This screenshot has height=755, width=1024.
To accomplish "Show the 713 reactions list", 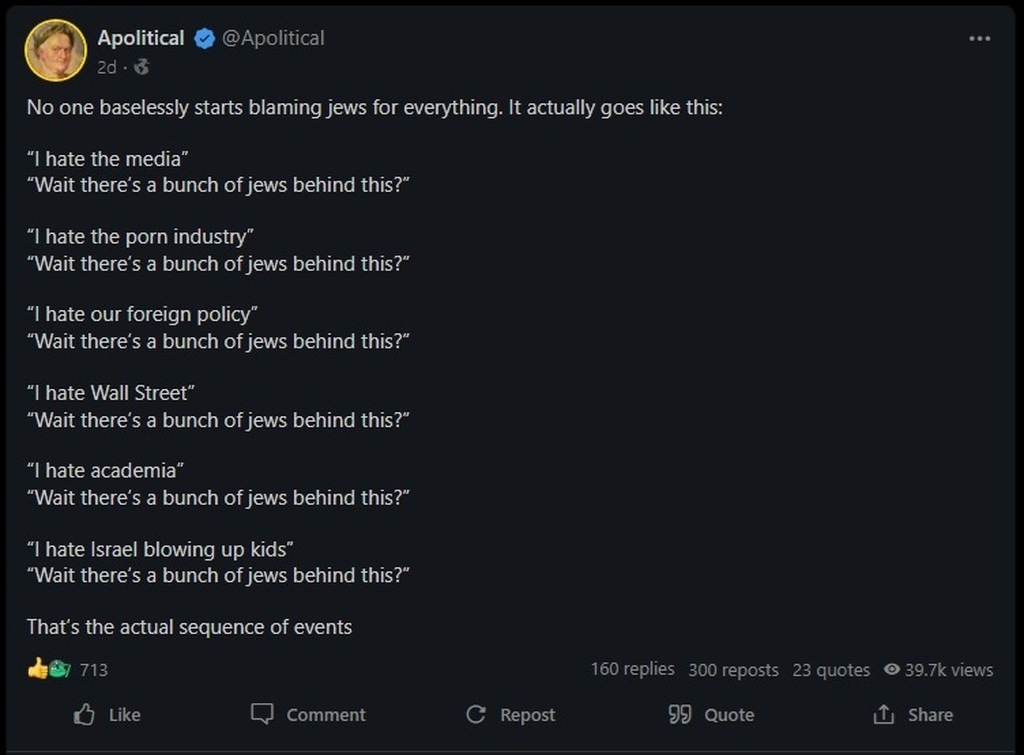I will pos(94,670).
